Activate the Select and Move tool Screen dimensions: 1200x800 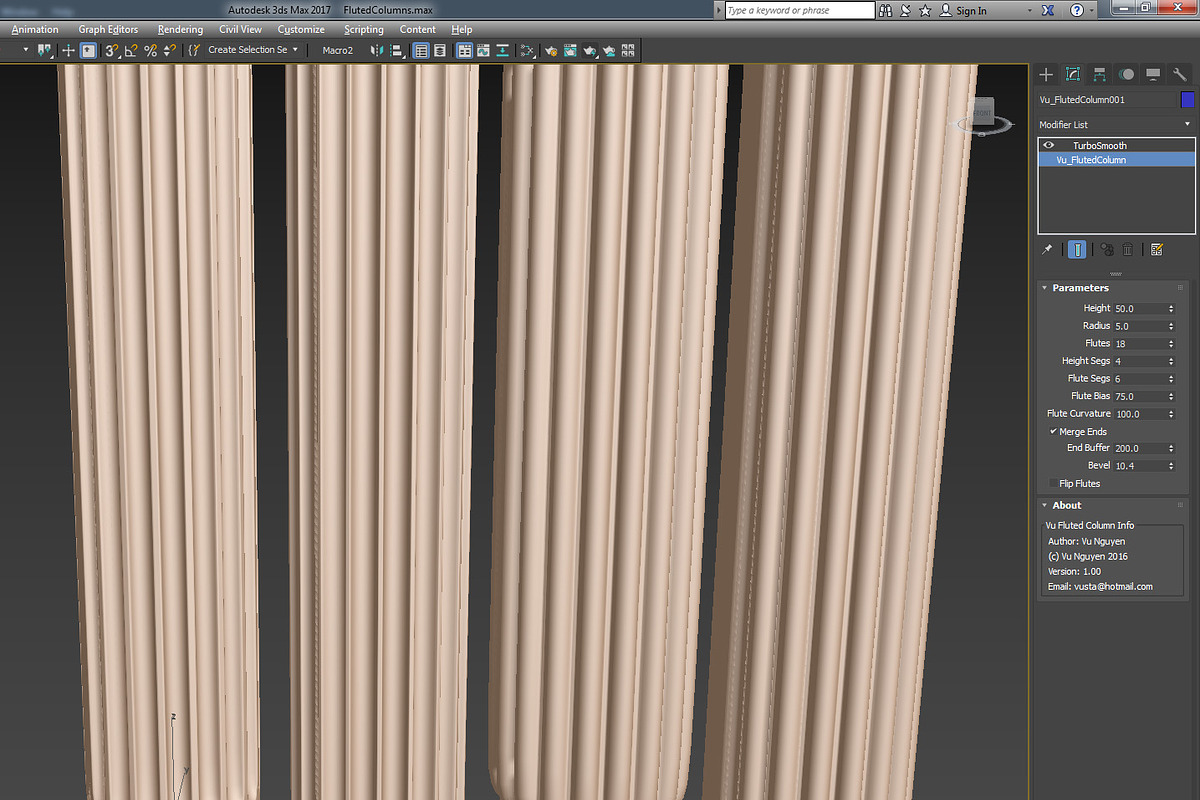point(67,50)
